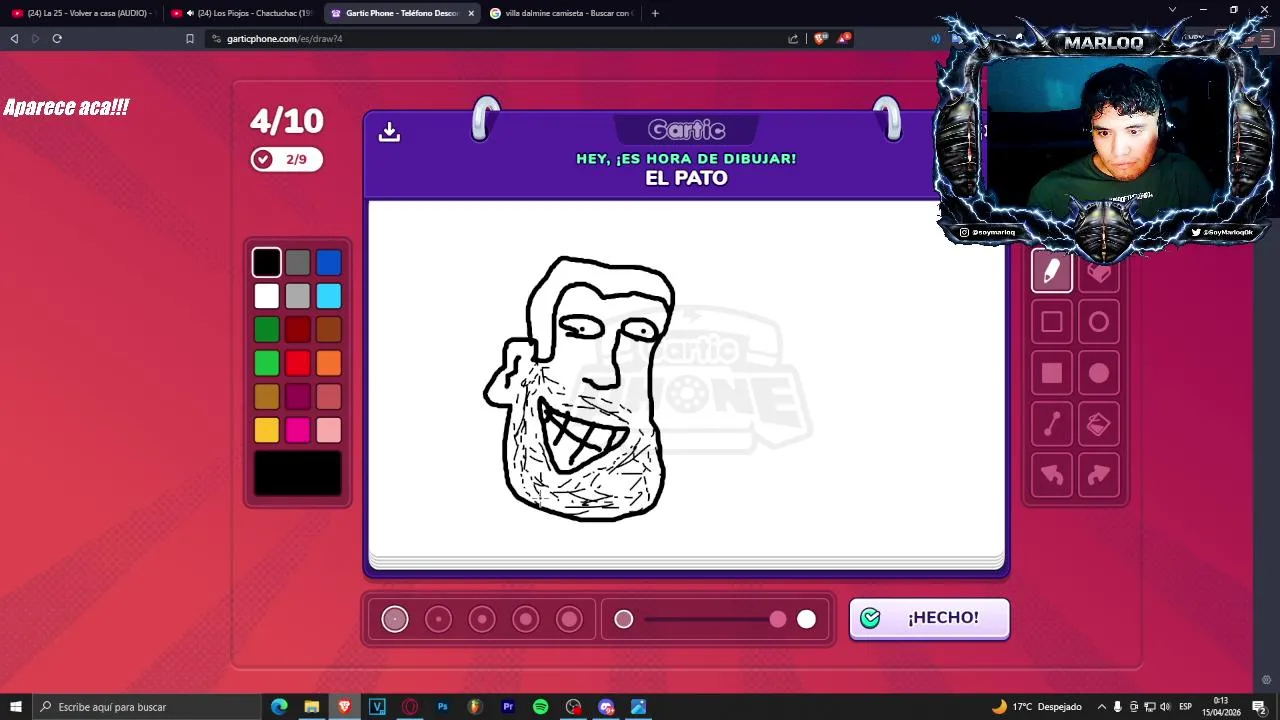Screen dimensions: 1280x720
Task: Switch to Los Piojos Chactuchac tab
Action: click(x=242, y=13)
